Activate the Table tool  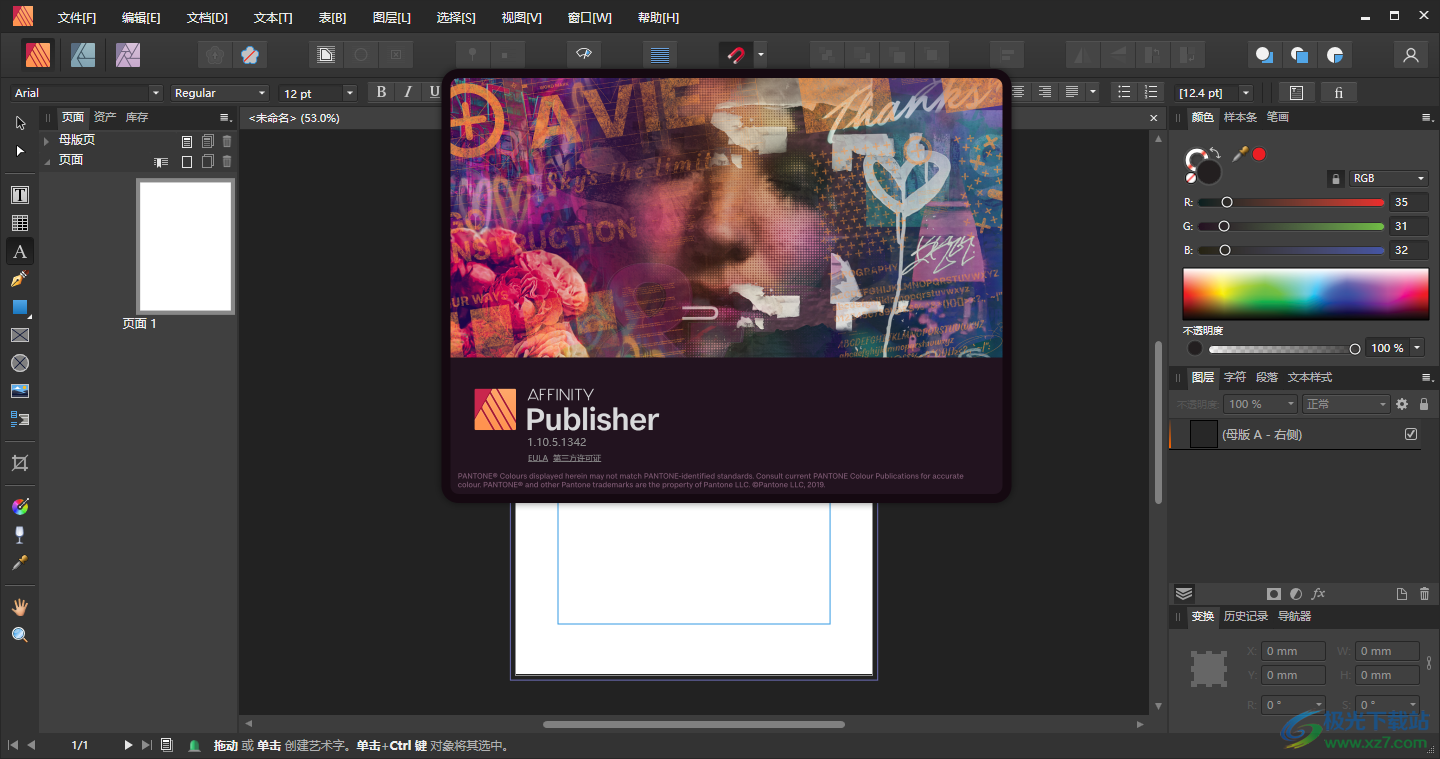pos(20,222)
